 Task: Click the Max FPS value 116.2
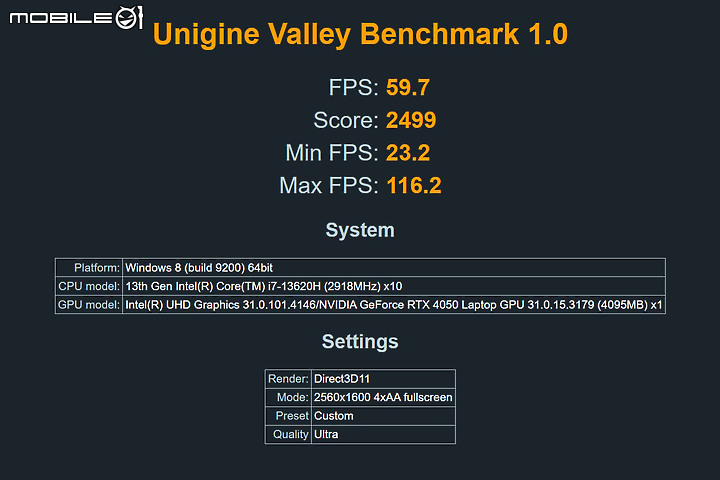[x=414, y=186]
